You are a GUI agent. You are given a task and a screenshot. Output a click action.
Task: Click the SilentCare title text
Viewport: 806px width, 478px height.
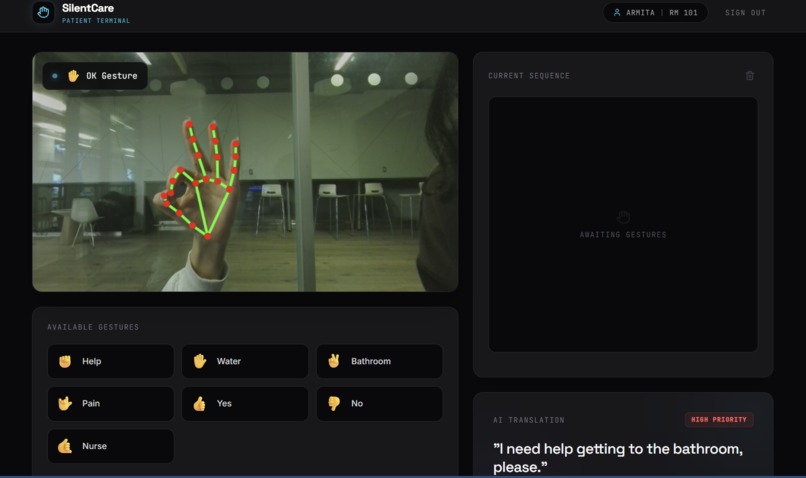point(88,8)
